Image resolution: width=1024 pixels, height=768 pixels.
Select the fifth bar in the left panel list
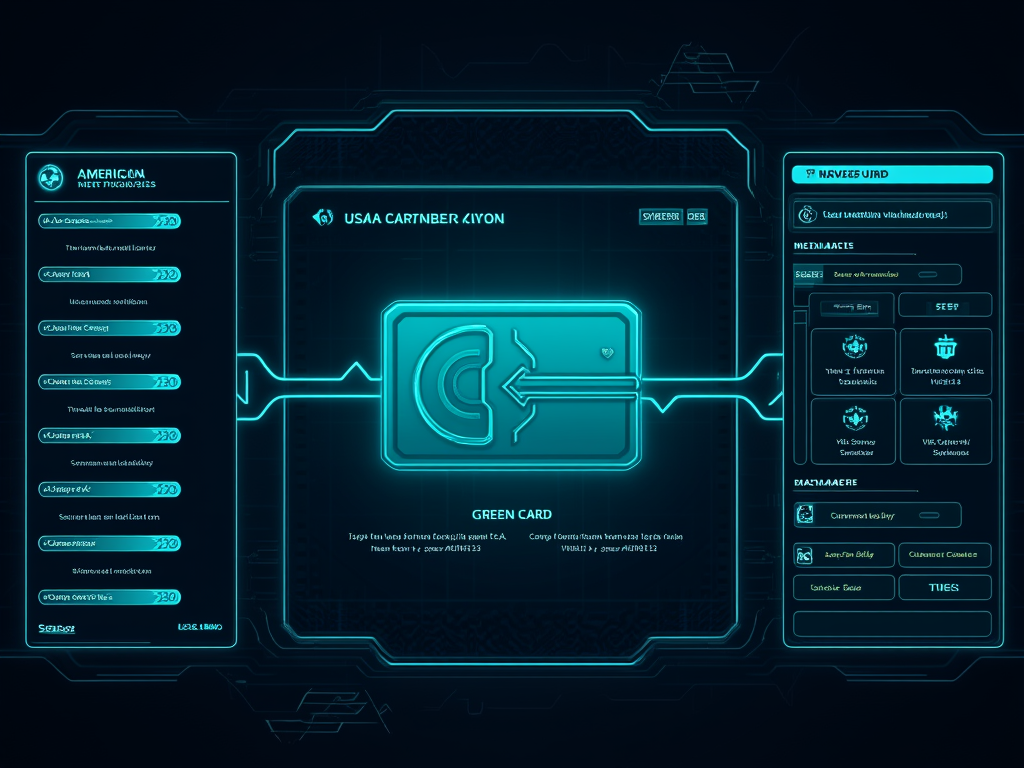[x=109, y=436]
